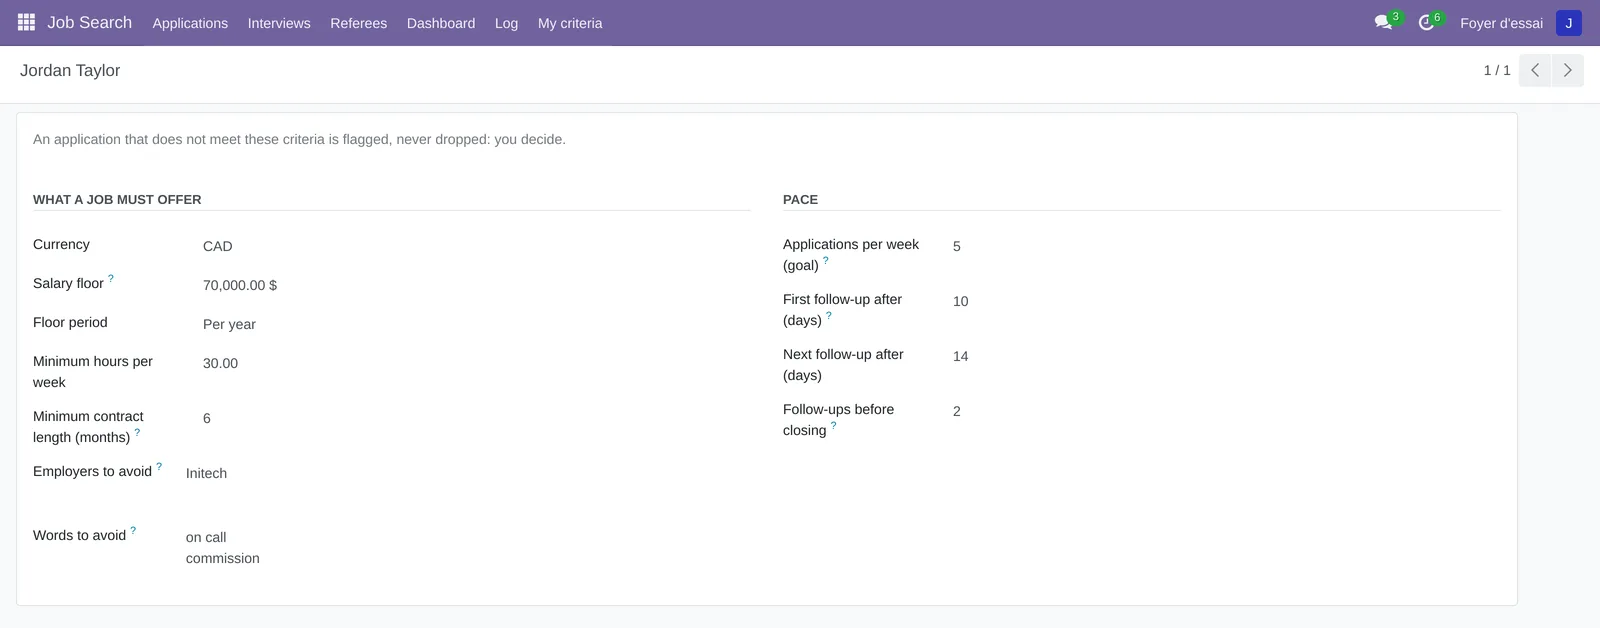Show help for Follow-ups before closing

(834, 426)
